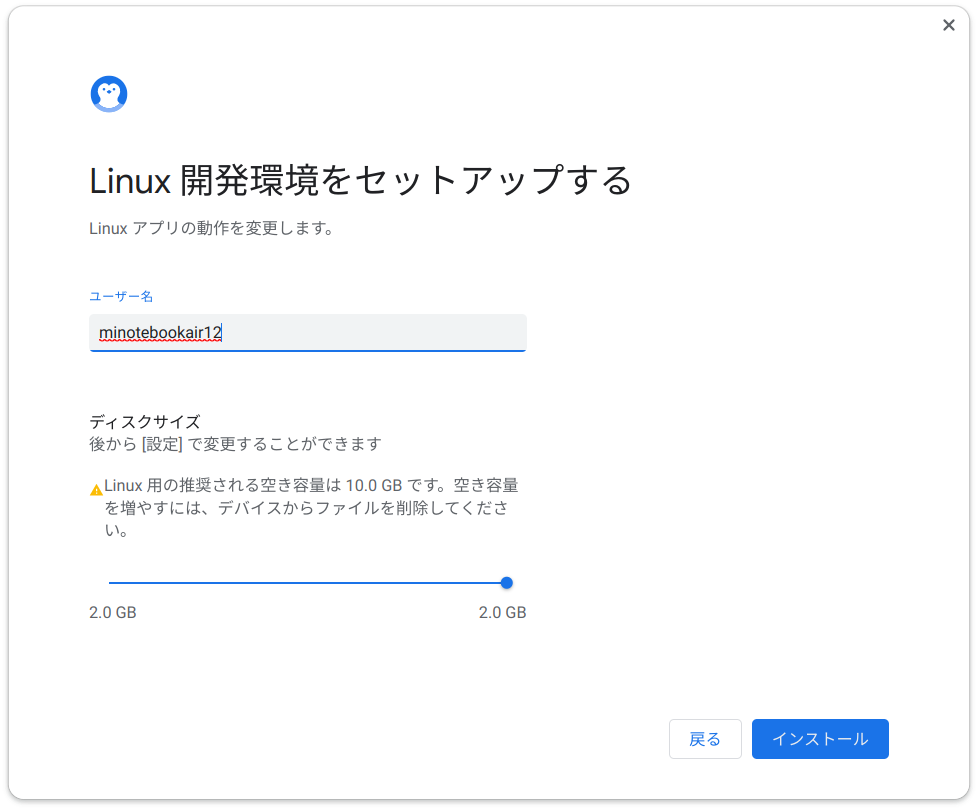The height and width of the screenshot is (810, 978).
Task: Click the 後から [設定] で変更することができます text
Action: click(x=235, y=444)
